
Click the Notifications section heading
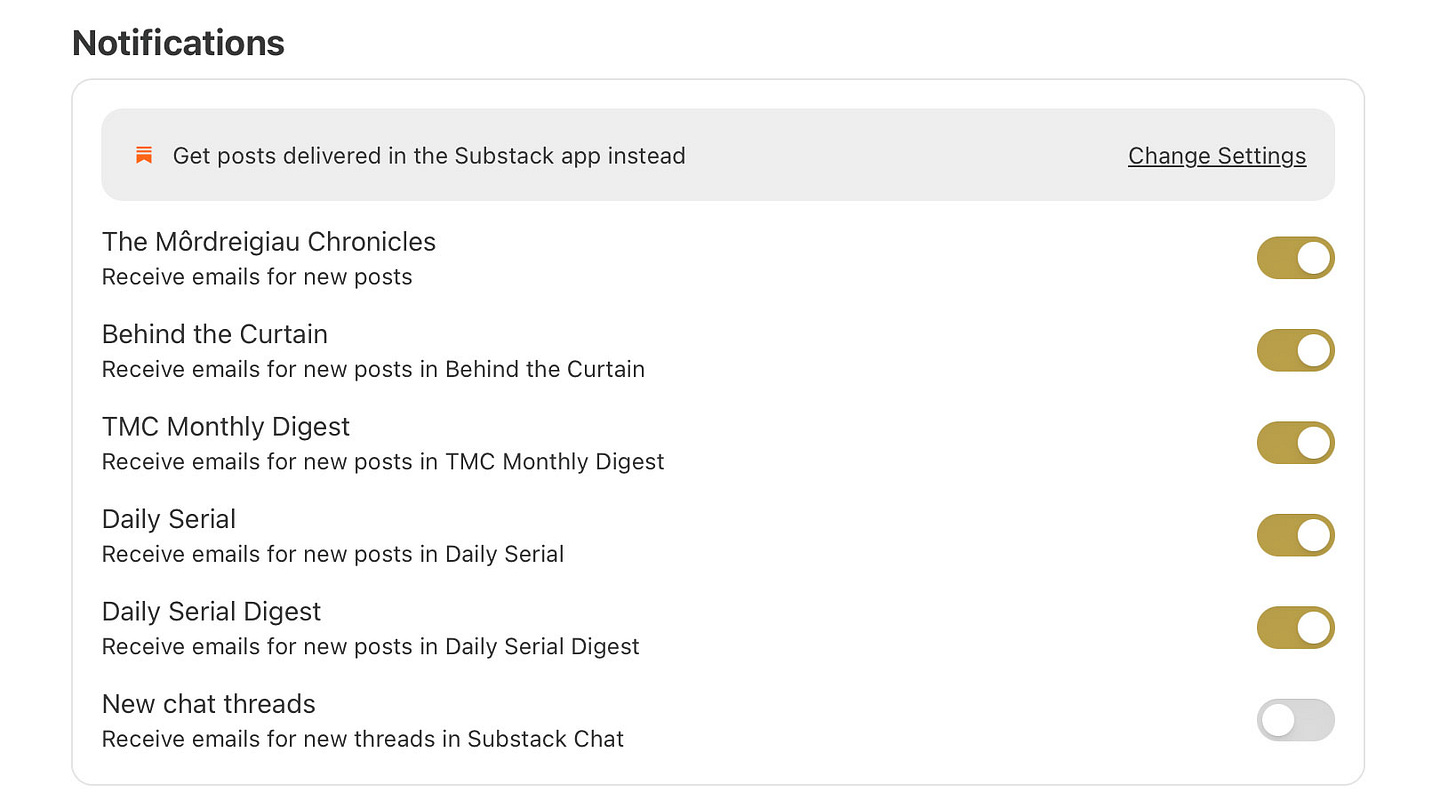pos(178,43)
